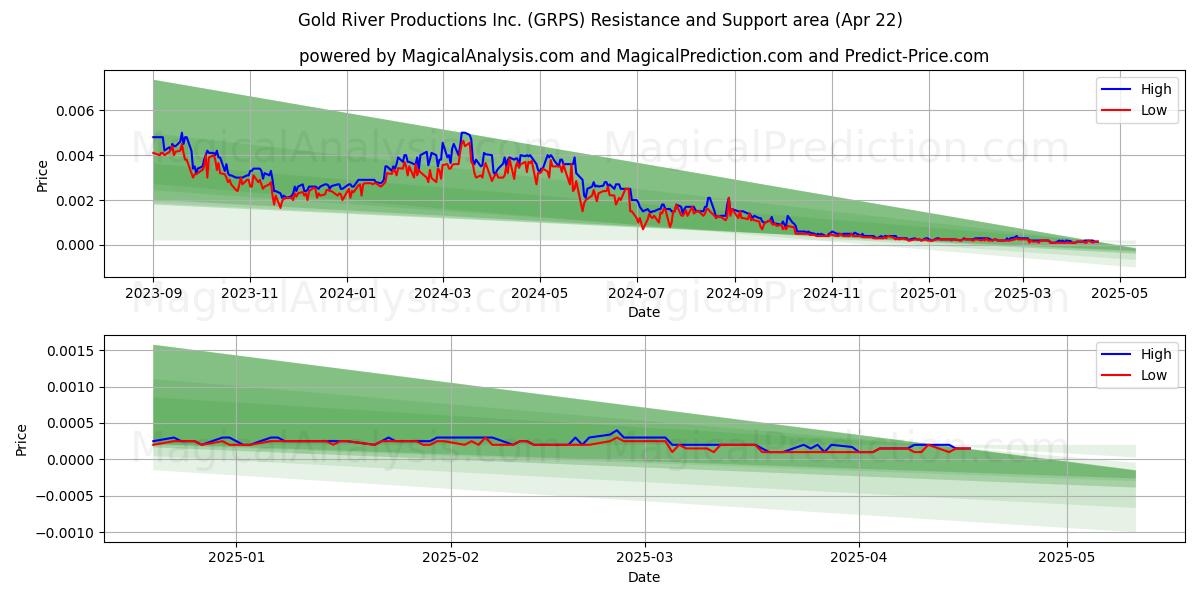Click 2025-01 tick label on lower chart
1200x600 pixels.
(237, 559)
